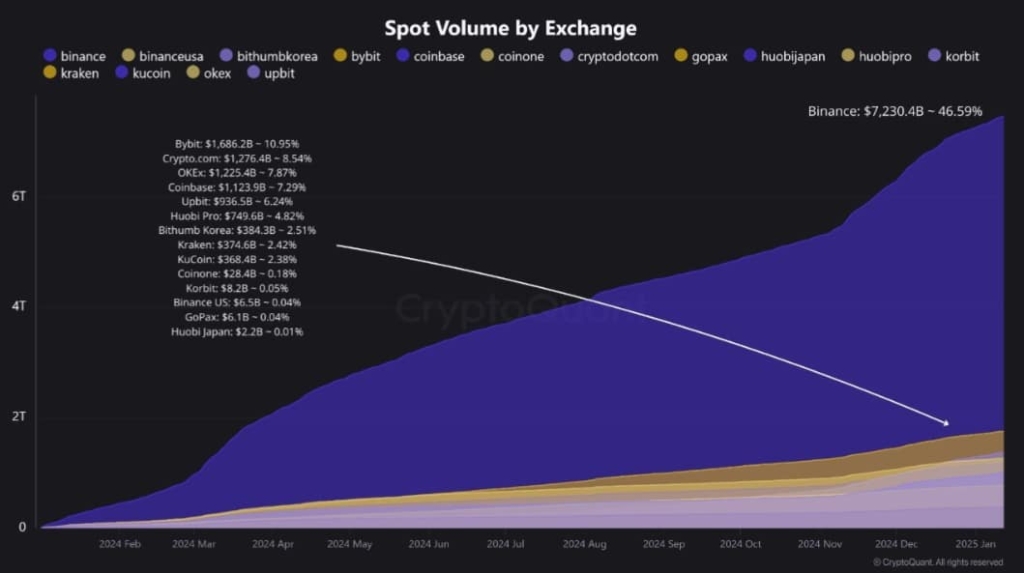
Task: Click the kraken legend dot
Action: point(50,73)
